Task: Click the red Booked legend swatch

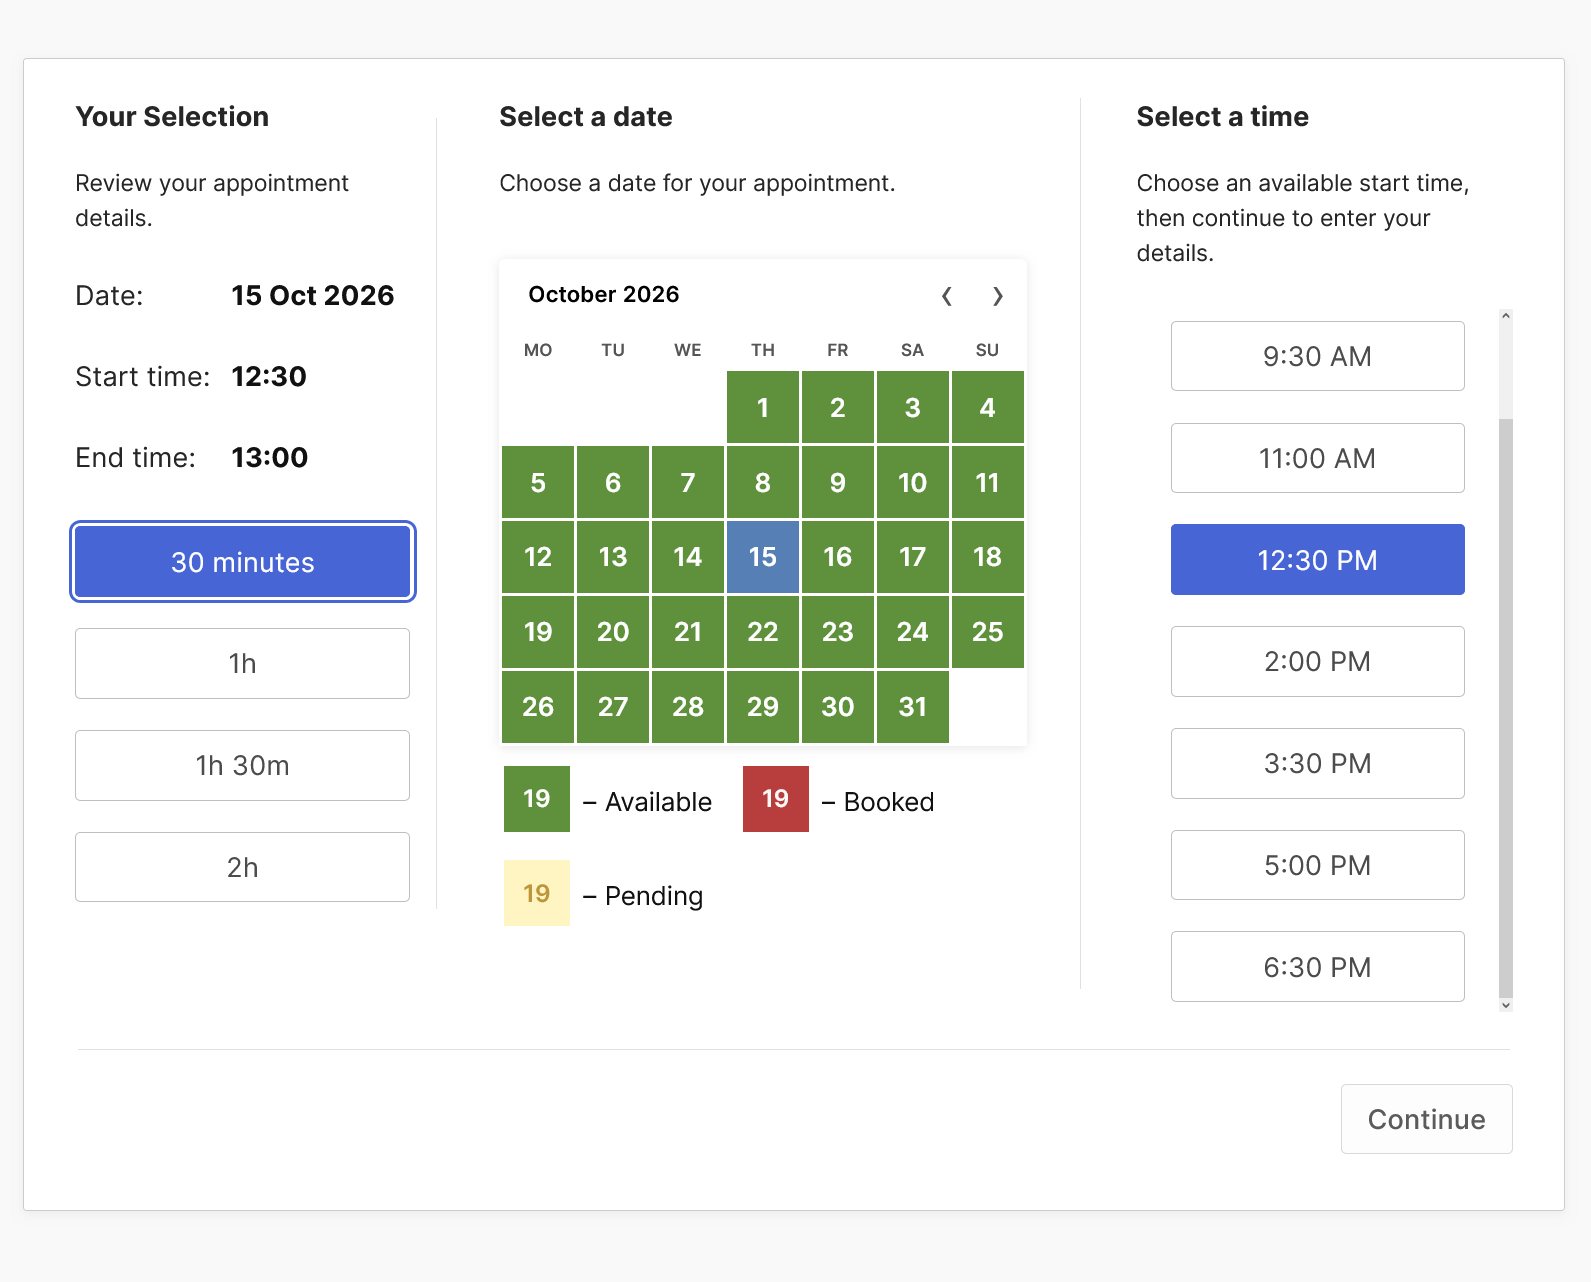Action: pyautogui.click(x=776, y=799)
